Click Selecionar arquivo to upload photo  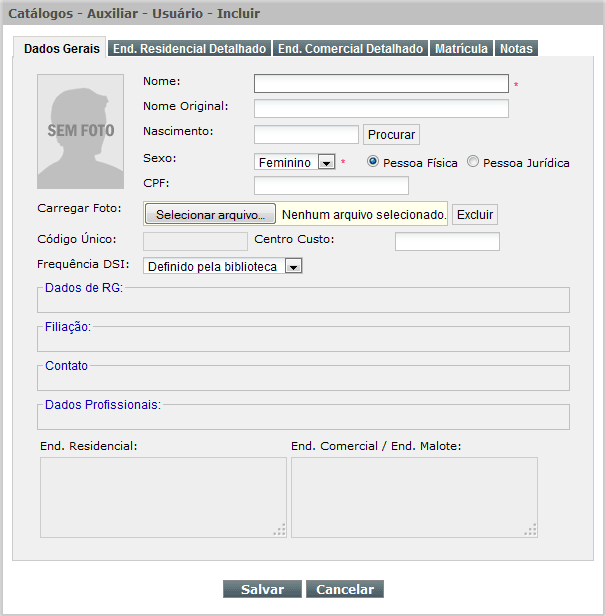[x=210, y=214]
